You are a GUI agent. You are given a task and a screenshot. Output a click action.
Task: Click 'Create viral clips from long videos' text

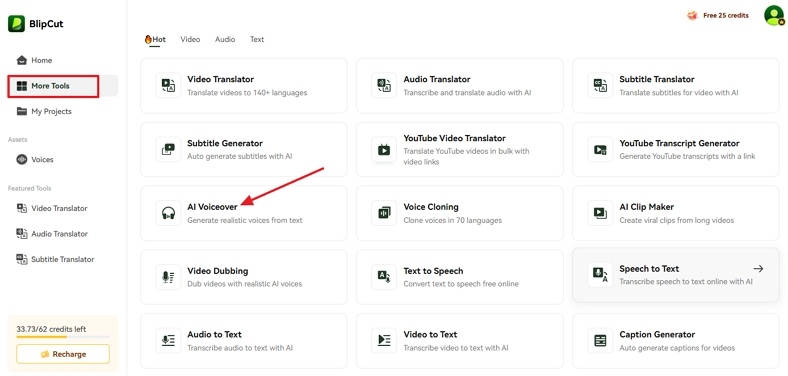tap(676, 220)
